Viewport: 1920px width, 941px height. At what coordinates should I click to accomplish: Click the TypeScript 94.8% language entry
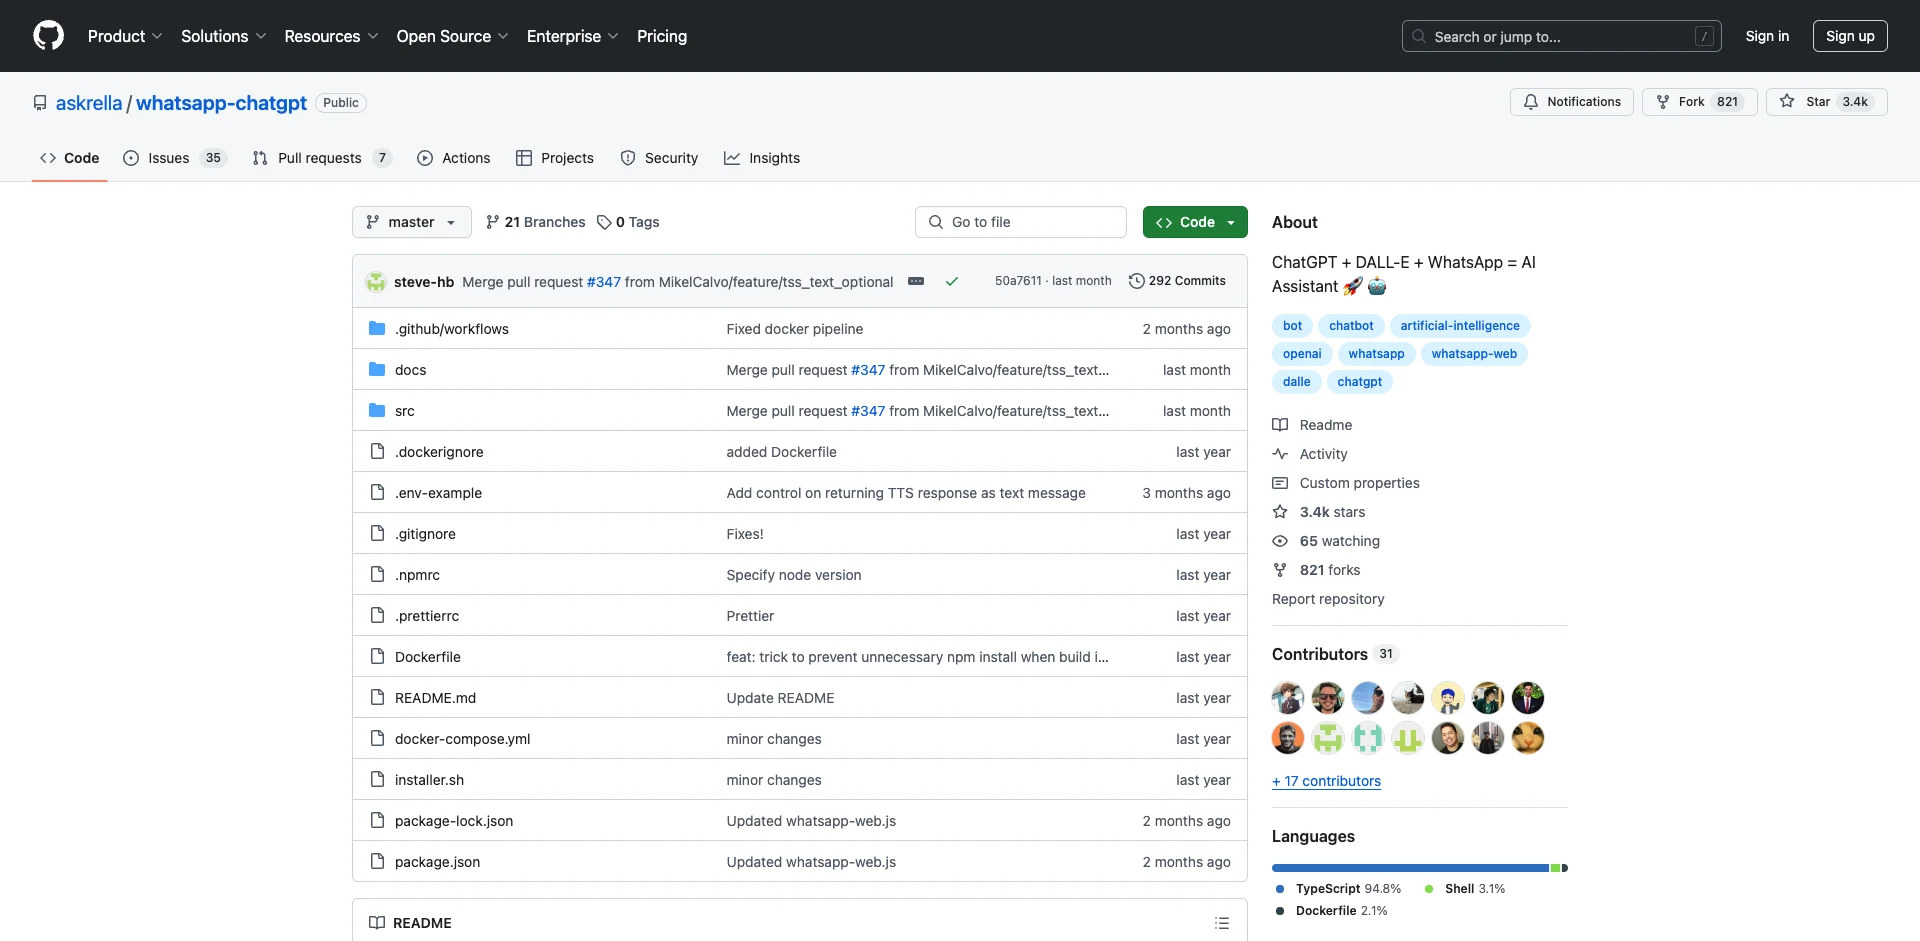[x=1339, y=889]
